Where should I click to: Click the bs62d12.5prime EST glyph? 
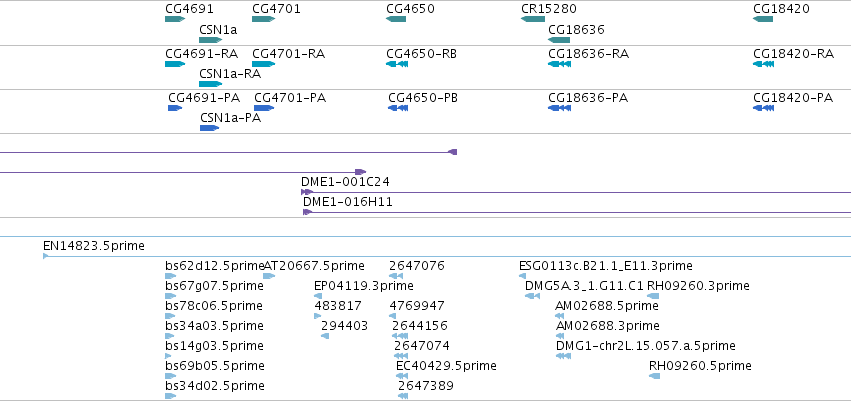tap(170, 276)
